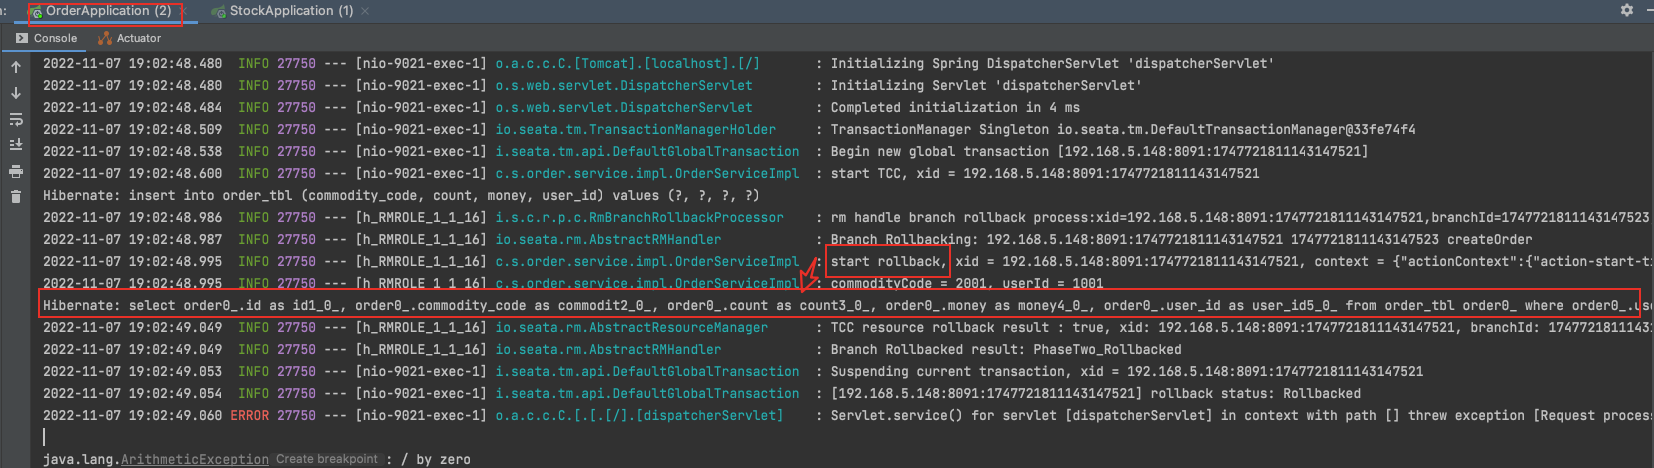This screenshot has width=1654, height=468.
Task: Click 'rm handle branch rollback process' message
Action: click(1240, 217)
